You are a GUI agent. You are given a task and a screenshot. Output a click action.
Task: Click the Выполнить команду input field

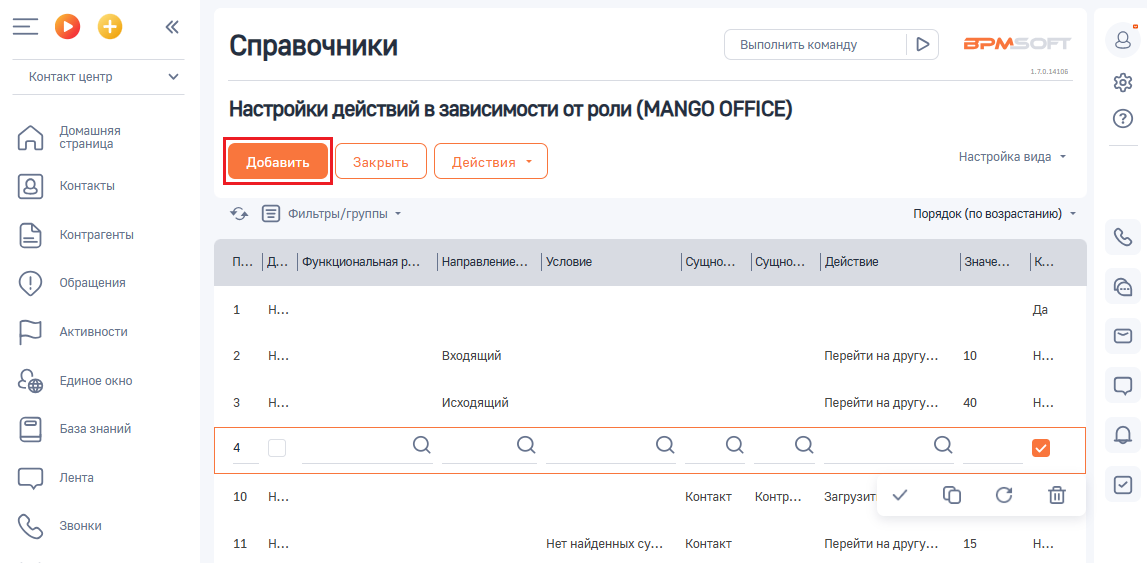(815, 45)
